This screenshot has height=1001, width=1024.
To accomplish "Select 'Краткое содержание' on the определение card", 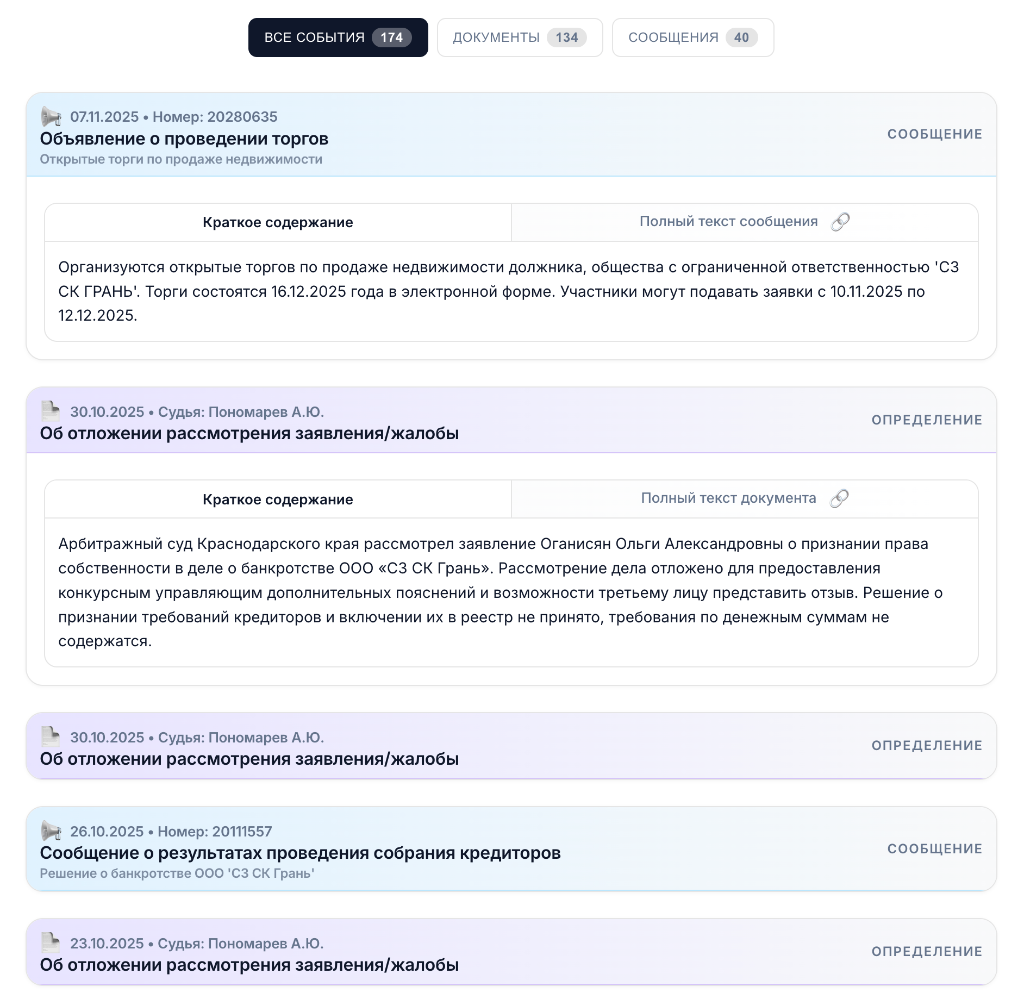I will 277,498.
